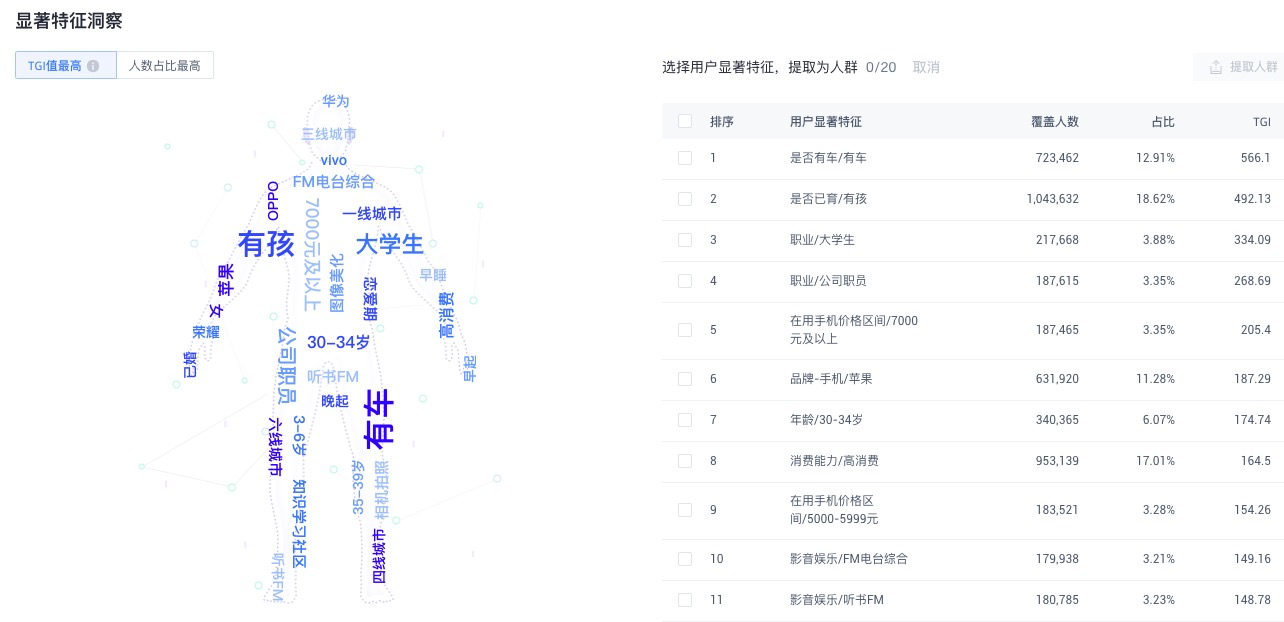Open the TGI值最高 info tooltip icon
1284x622 pixels.
coord(92,65)
